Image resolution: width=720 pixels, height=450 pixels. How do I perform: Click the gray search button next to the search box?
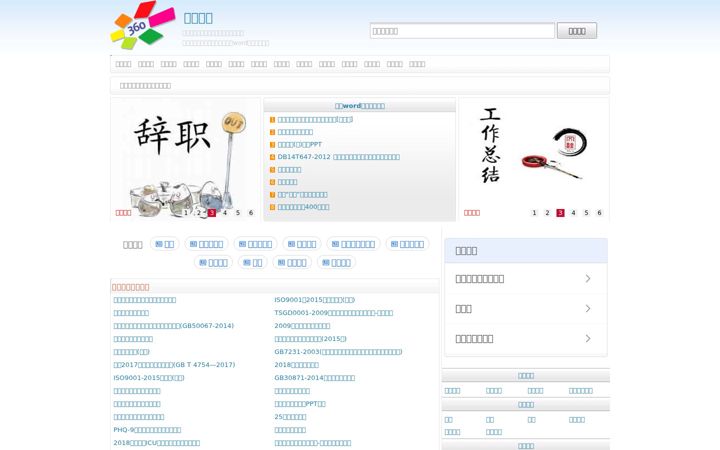tap(577, 31)
